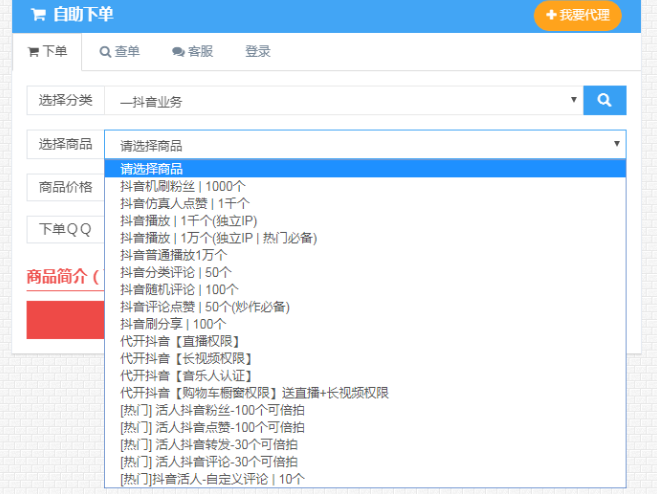Screen dimensions: 657x494
Task: Select 抖音播放 | 1千个(独立IP) option
Action: [365, 220]
